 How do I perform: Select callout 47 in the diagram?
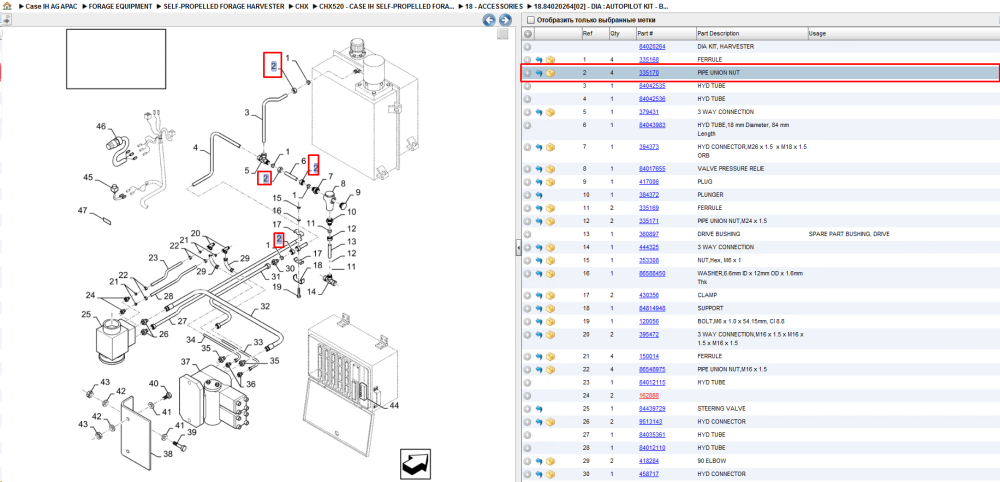click(83, 210)
